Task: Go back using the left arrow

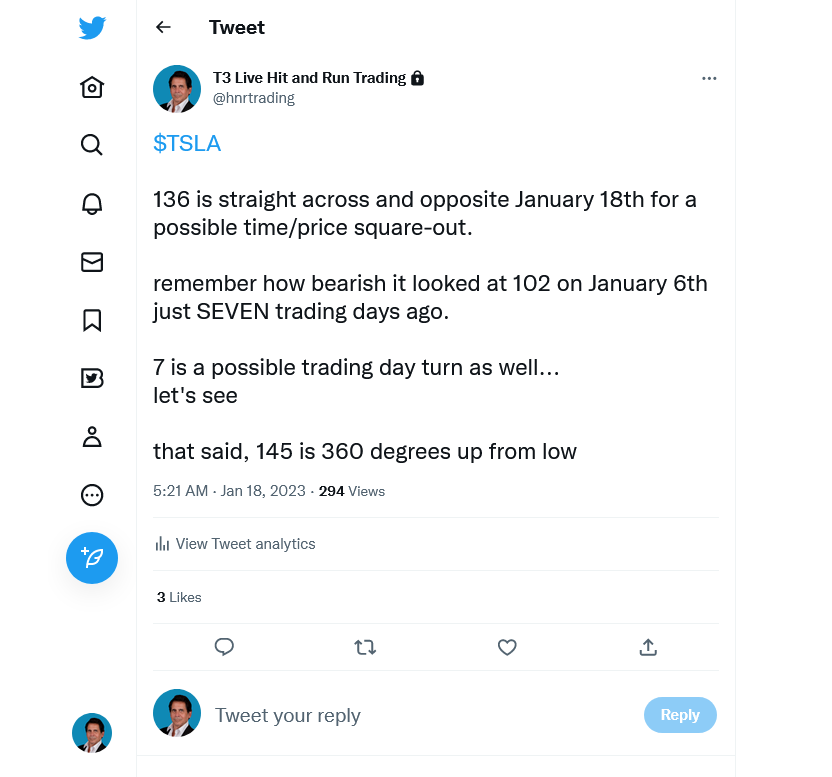Action: pos(164,28)
